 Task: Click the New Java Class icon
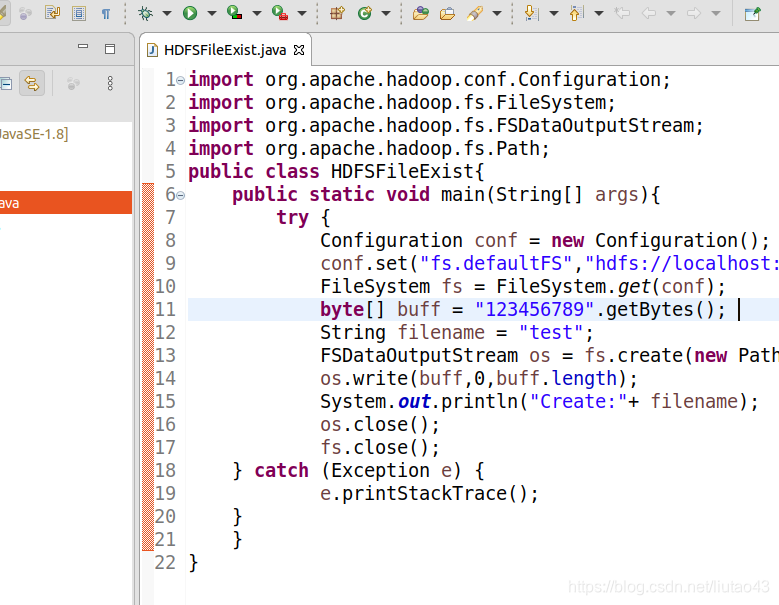365,13
